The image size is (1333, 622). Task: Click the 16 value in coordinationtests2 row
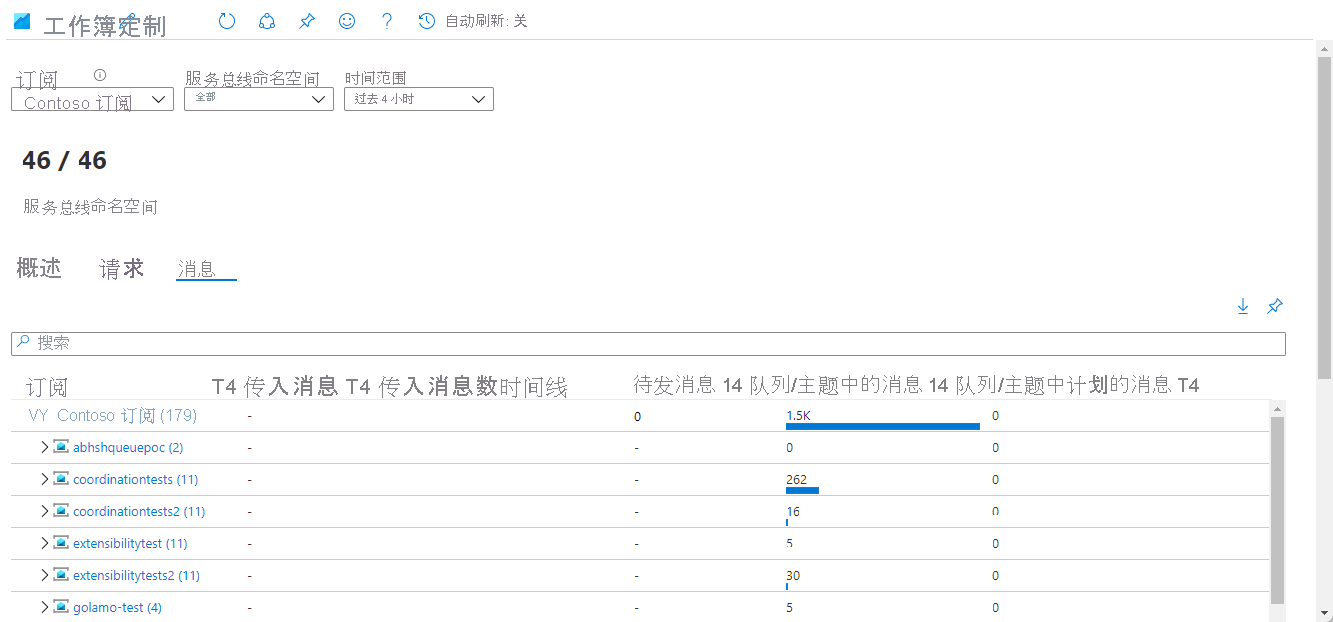coord(793,511)
